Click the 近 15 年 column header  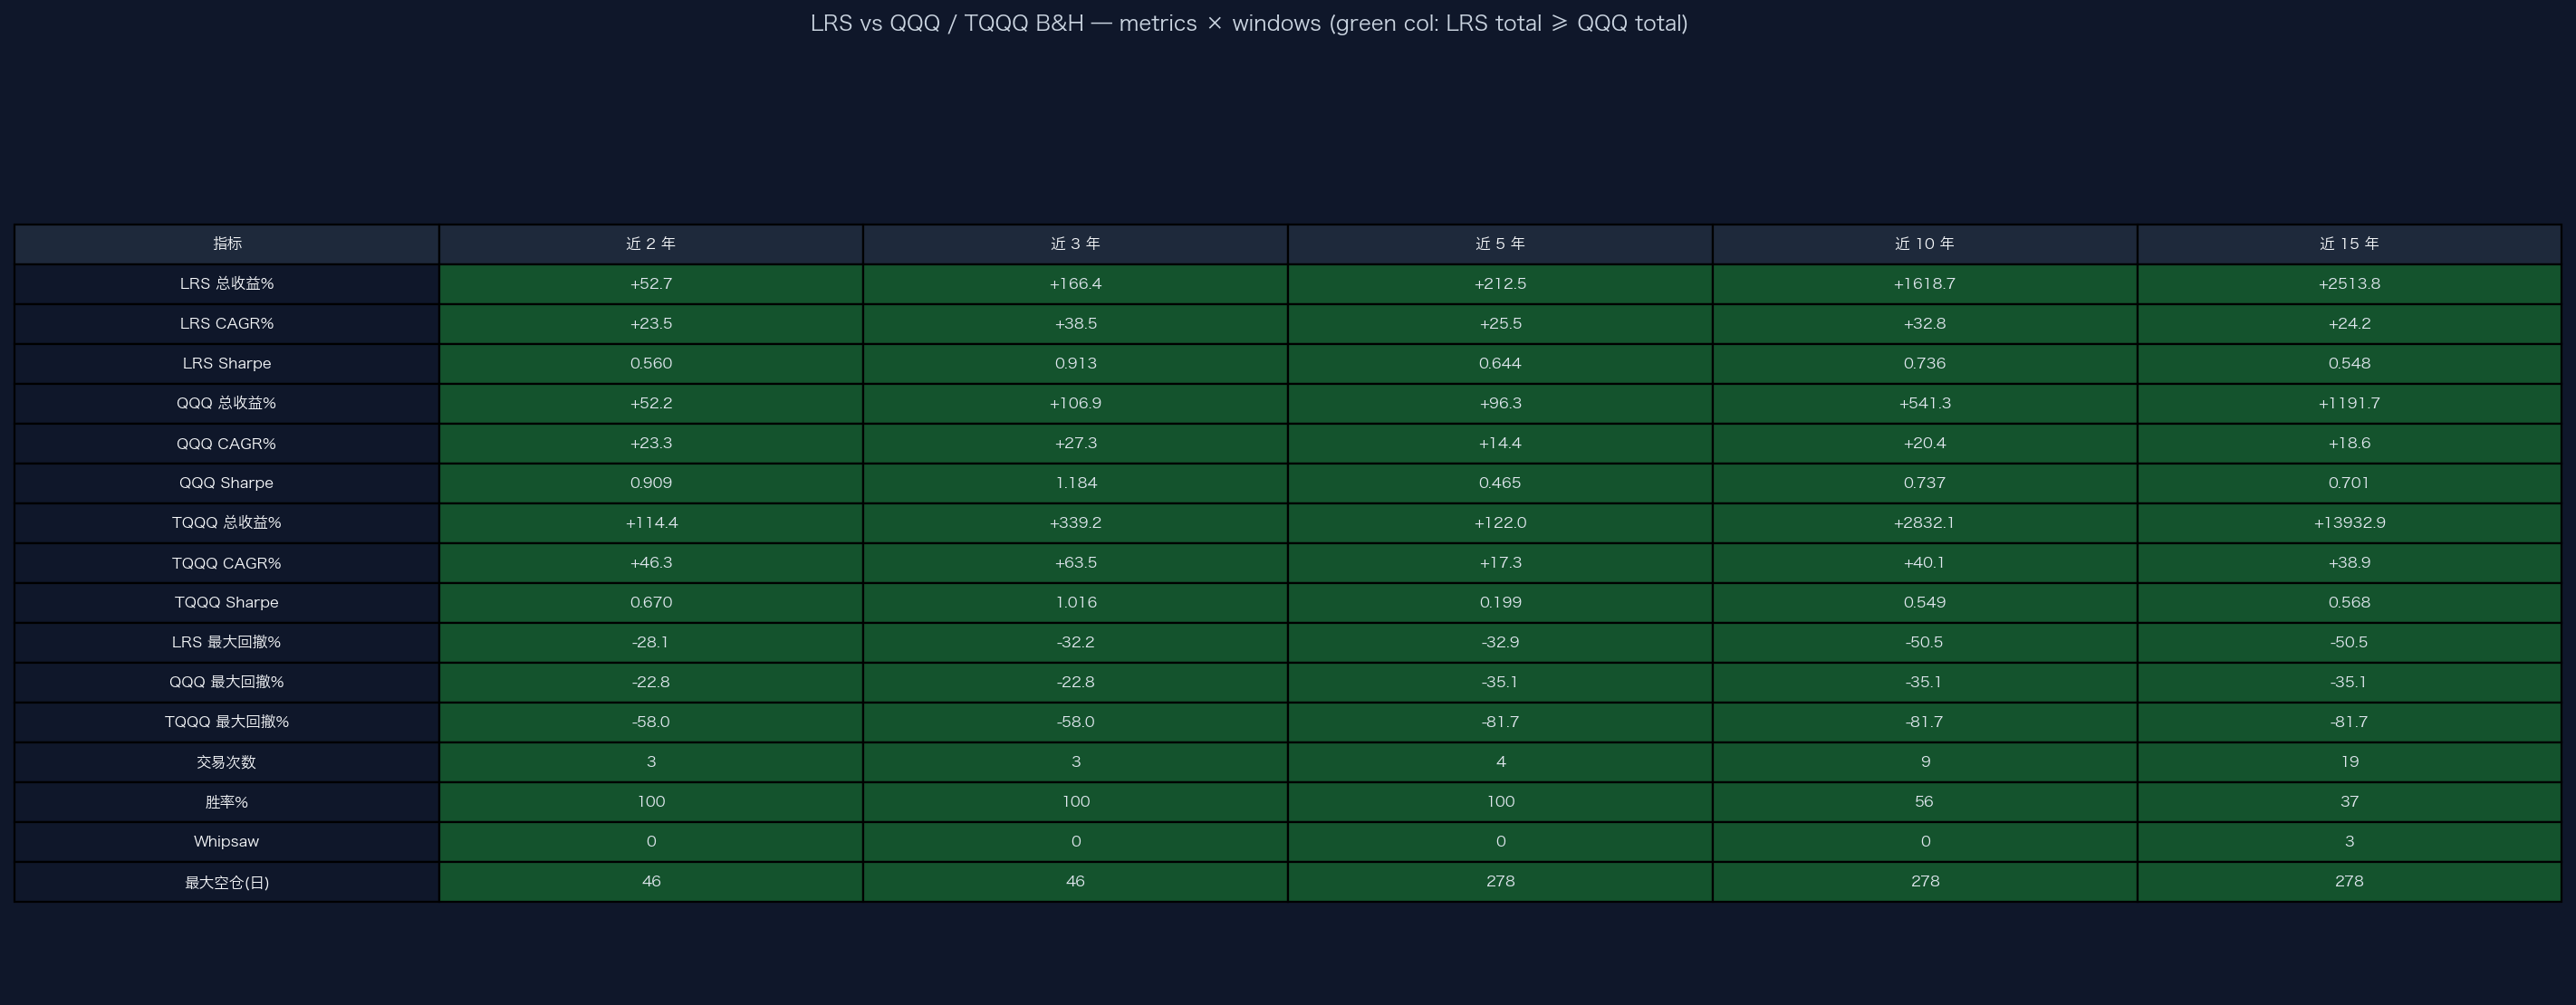2349,244
